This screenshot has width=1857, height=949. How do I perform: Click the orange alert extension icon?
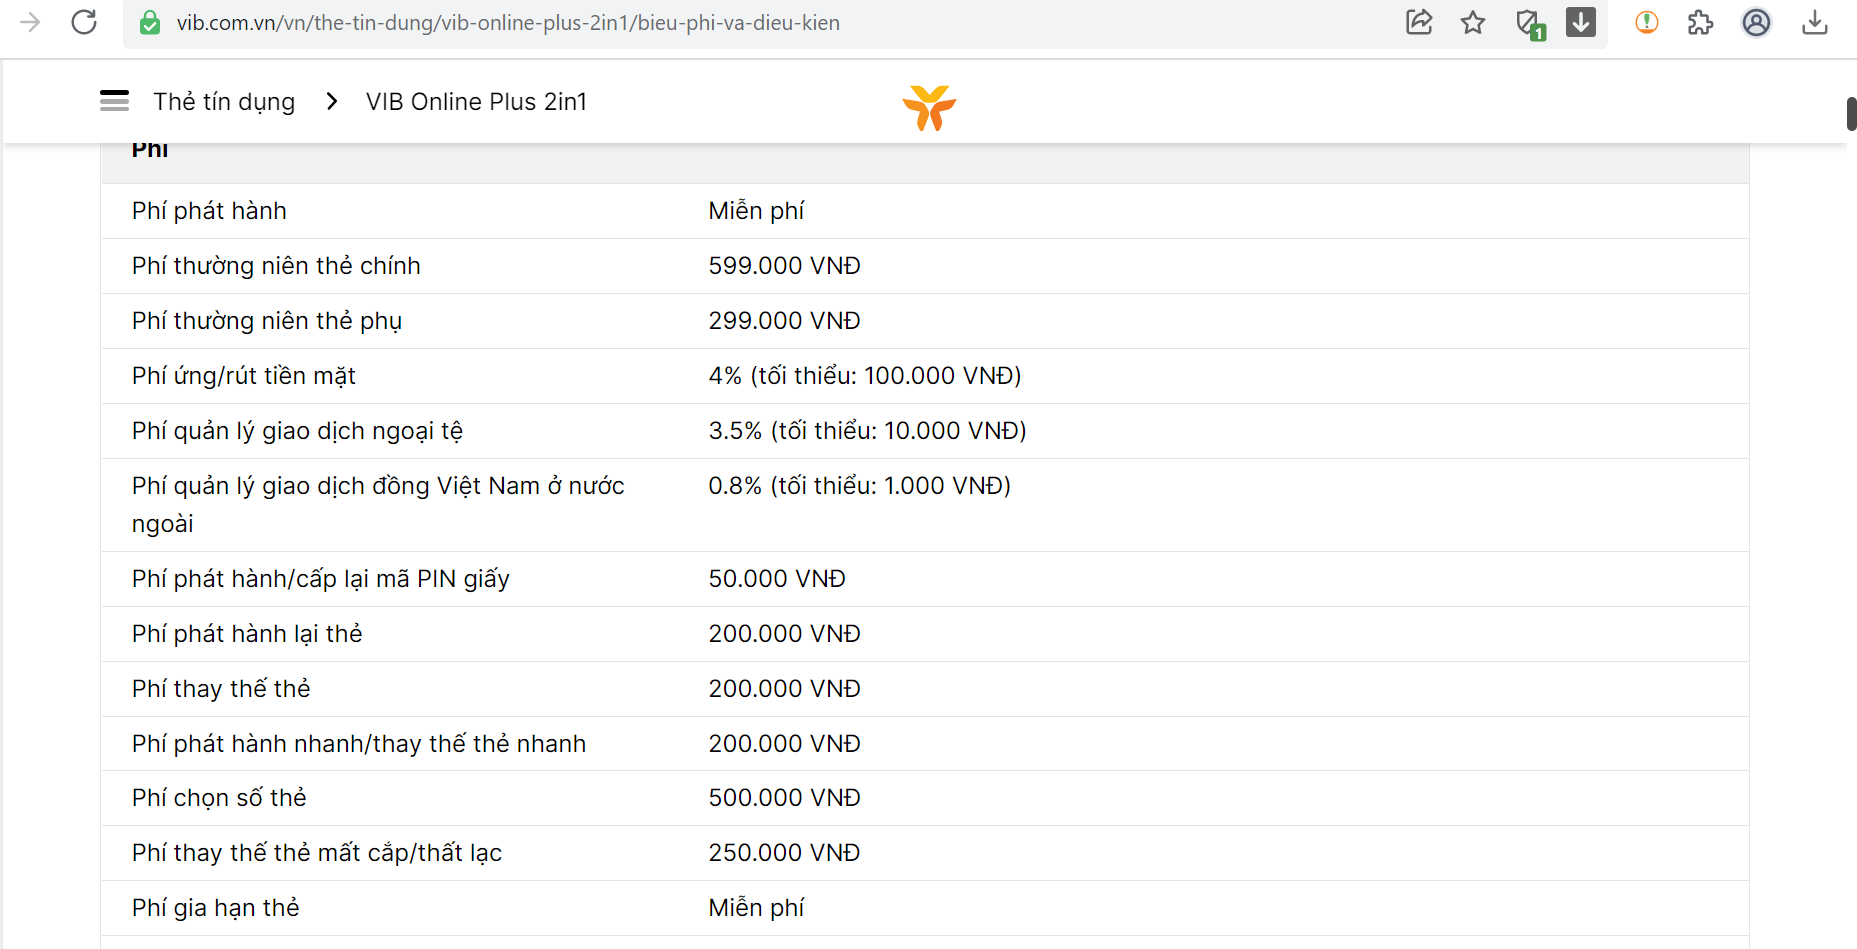pyautogui.click(x=1647, y=22)
